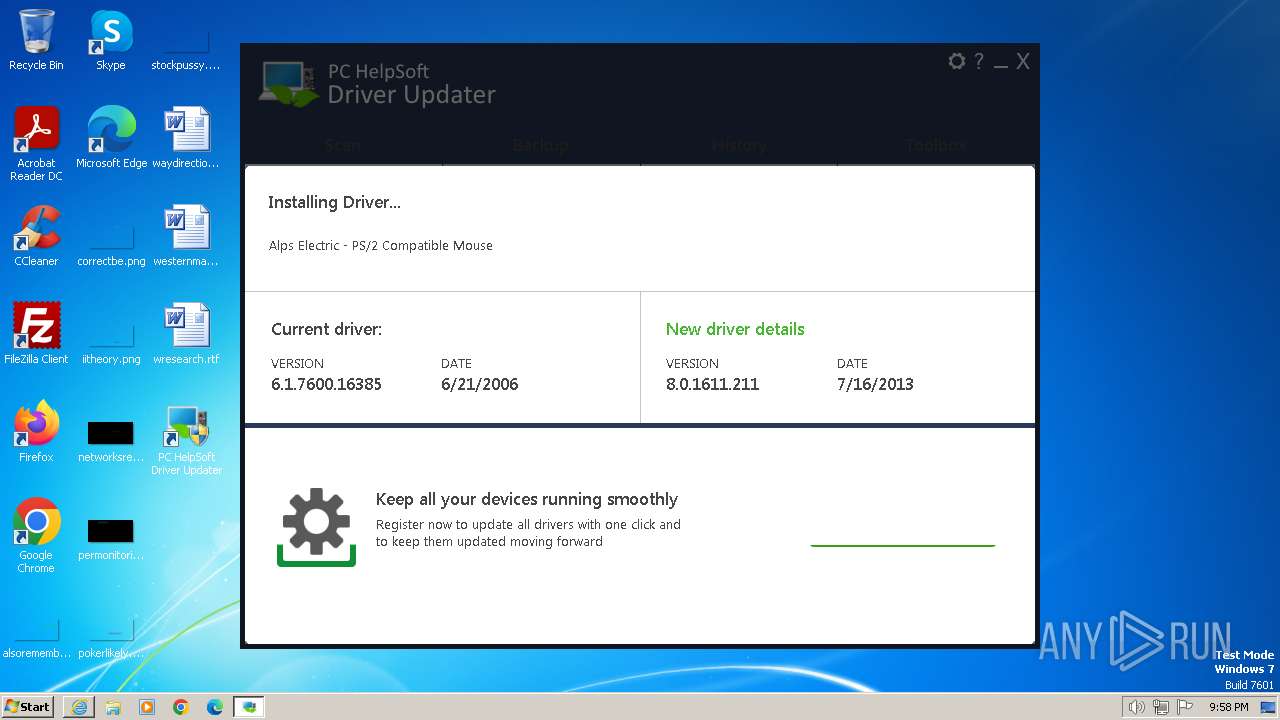Open FileZilla Client shortcut

point(36,334)
